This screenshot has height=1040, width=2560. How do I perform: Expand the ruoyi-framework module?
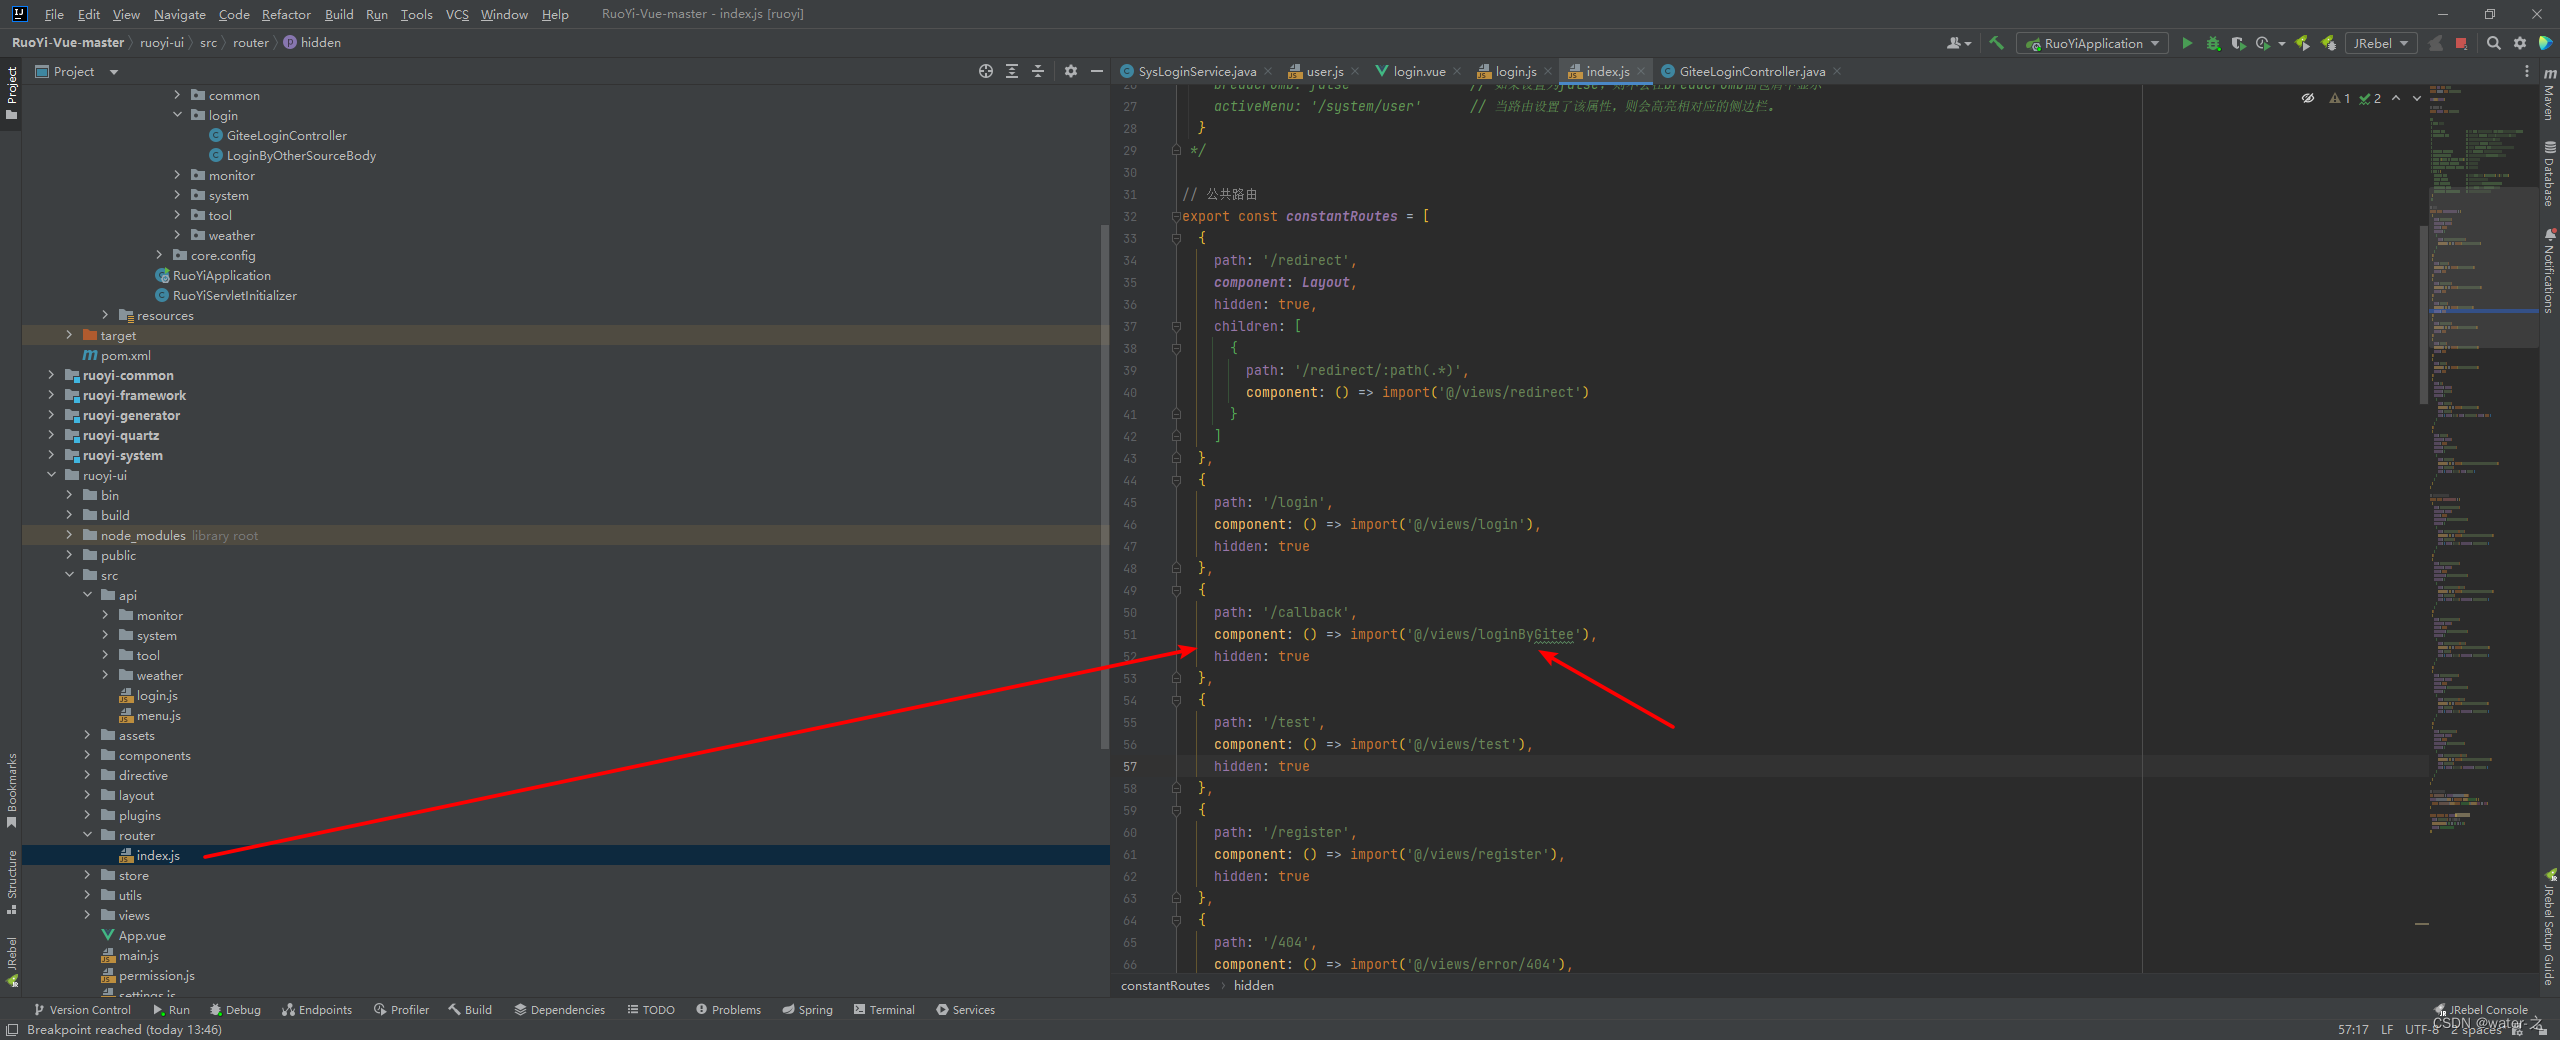click(51, 395)
